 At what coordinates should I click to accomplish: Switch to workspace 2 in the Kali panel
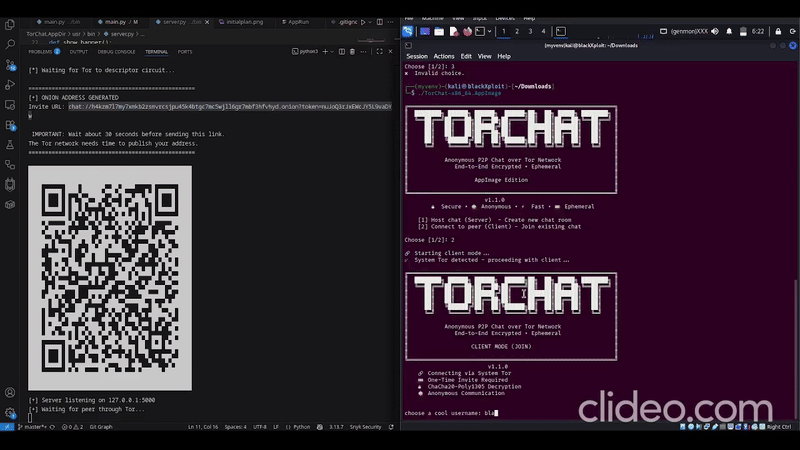click(x=517, y=32)
